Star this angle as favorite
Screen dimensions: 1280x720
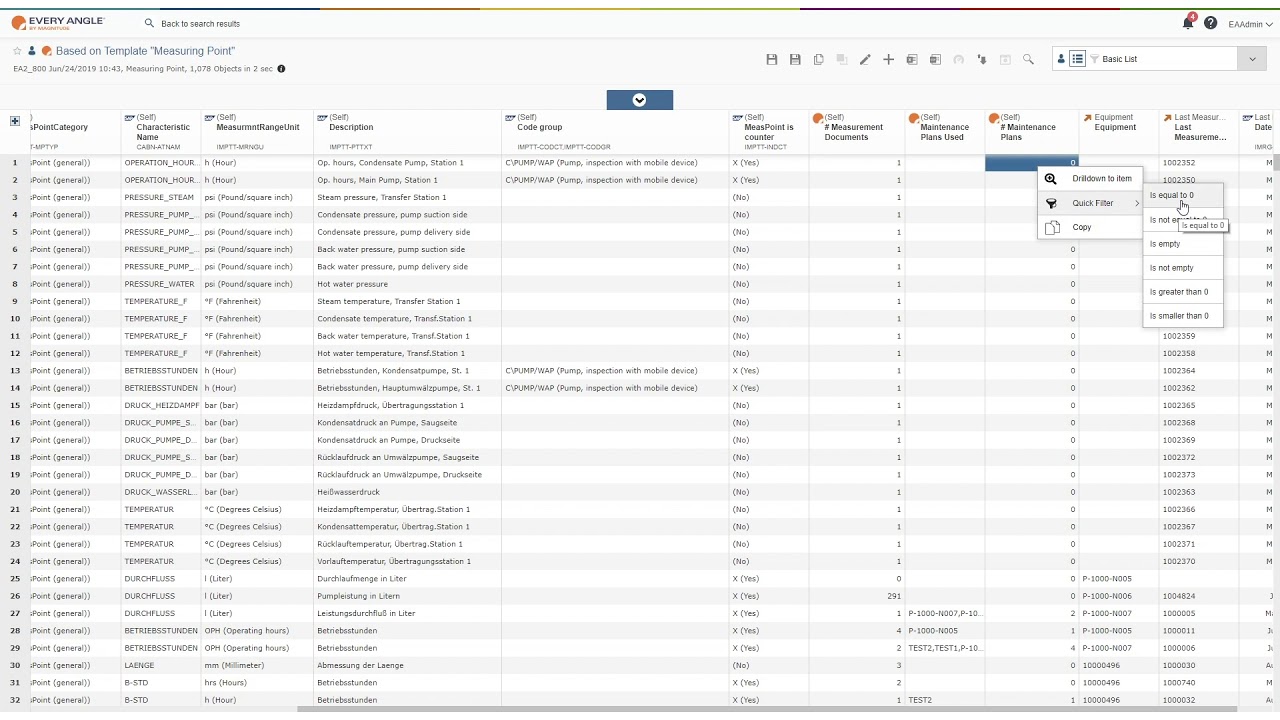17,50
